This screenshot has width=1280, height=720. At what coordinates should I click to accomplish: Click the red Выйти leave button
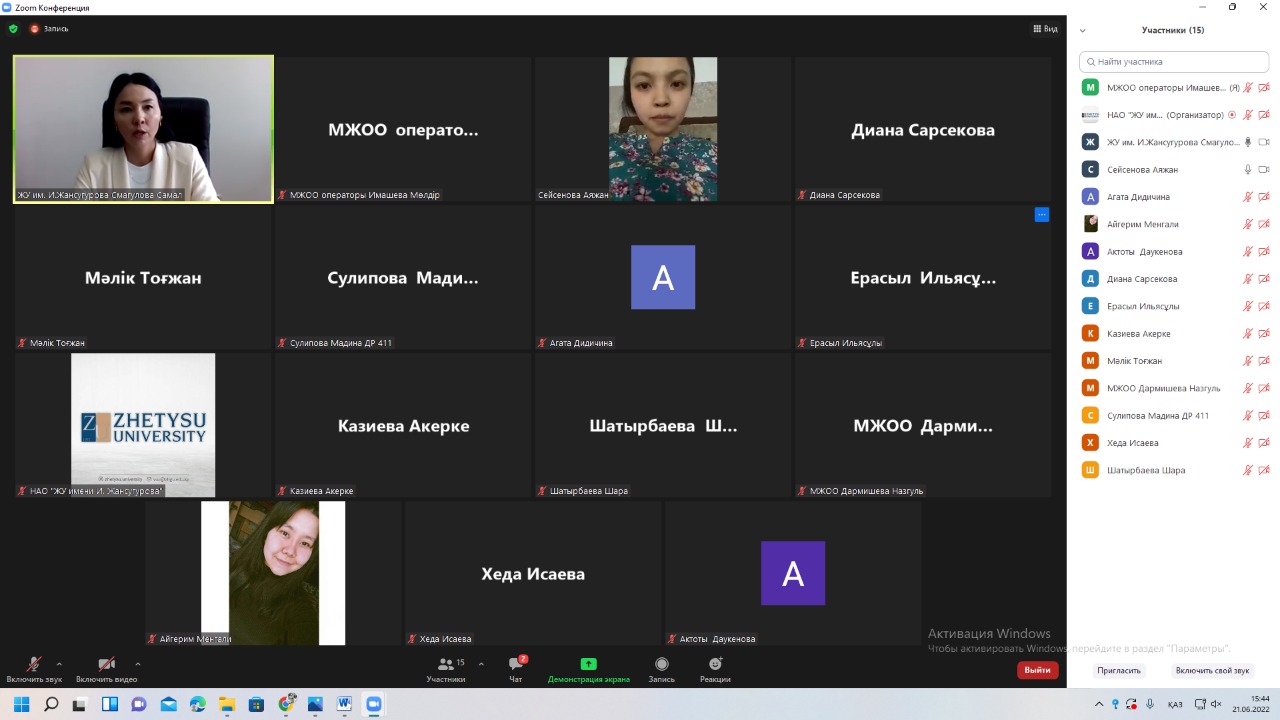point(1037,670)
